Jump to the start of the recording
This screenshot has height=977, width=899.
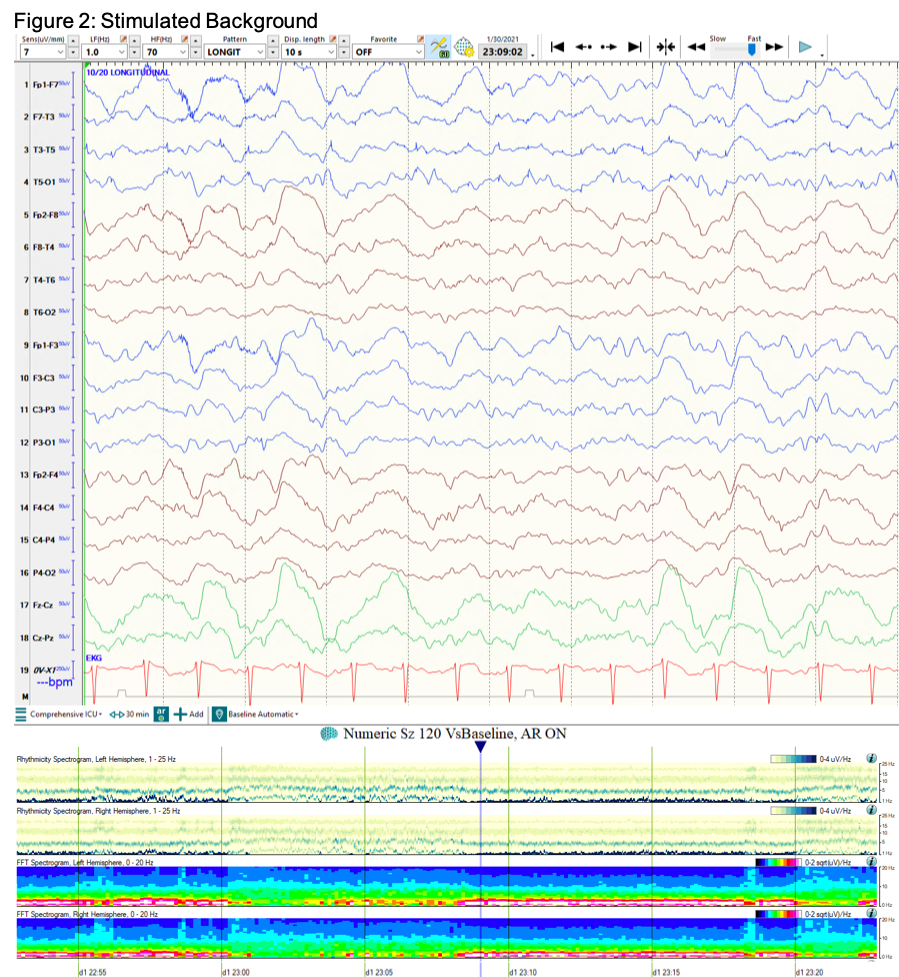(x=558, y=47)
